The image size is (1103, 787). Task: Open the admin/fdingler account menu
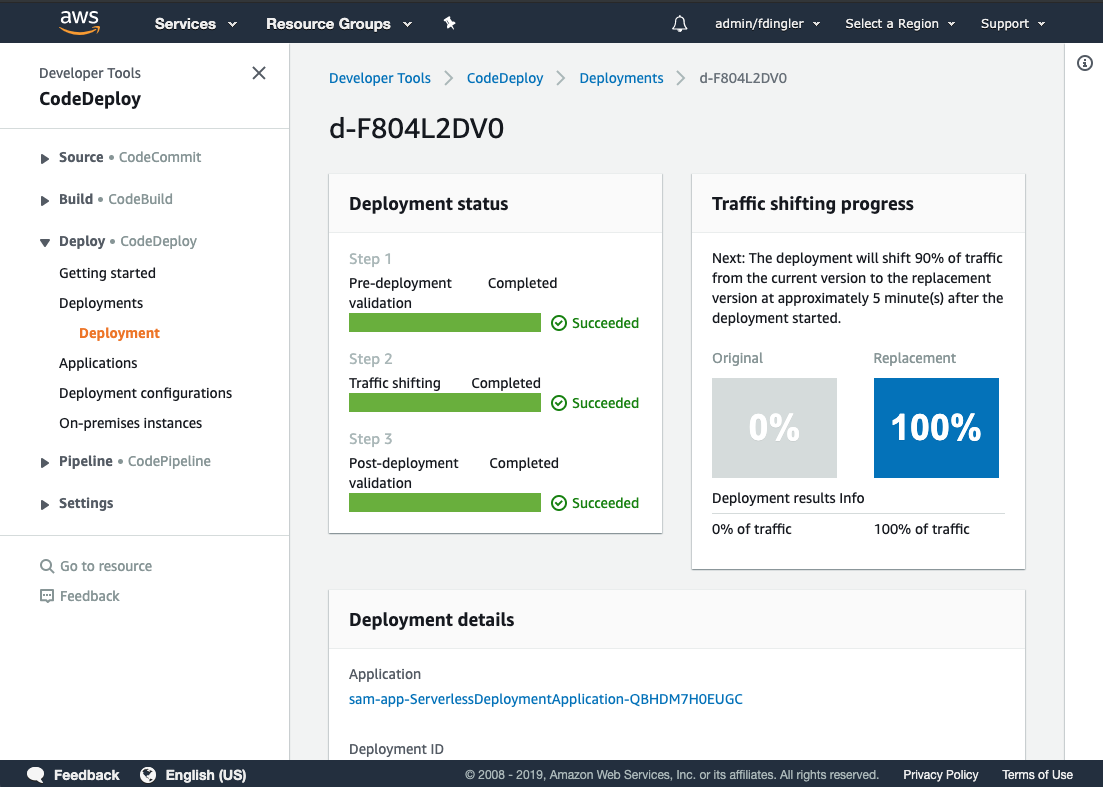767,24
